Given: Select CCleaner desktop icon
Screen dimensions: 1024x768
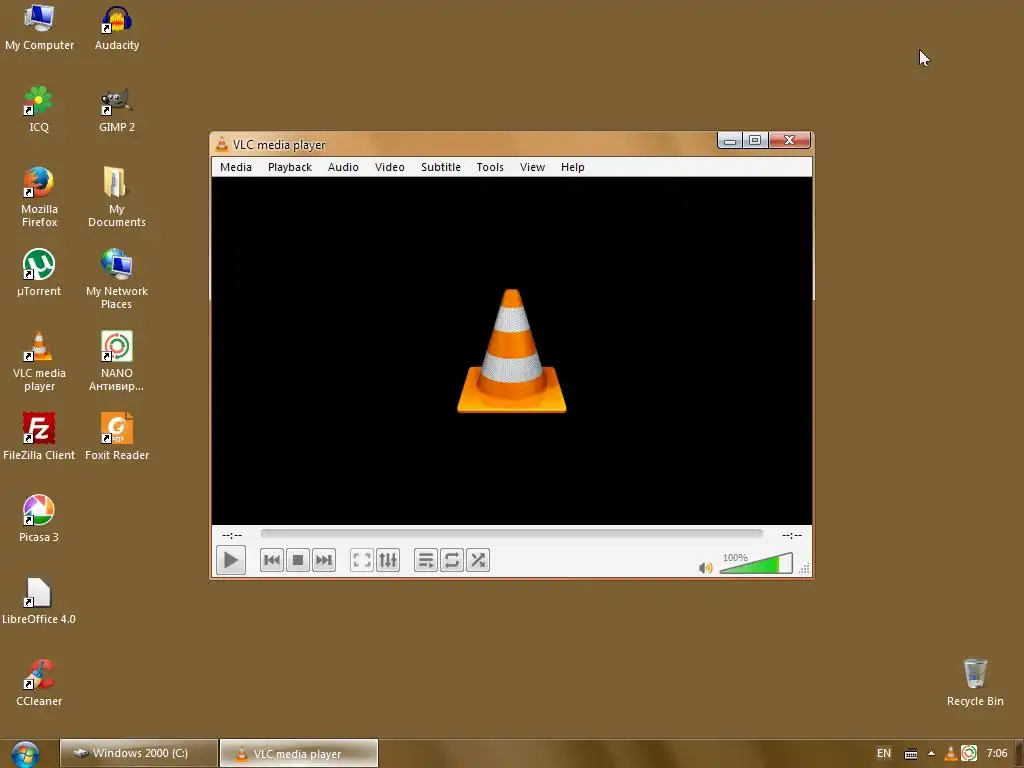Looking at the screenshot, I should coord(39,683).
